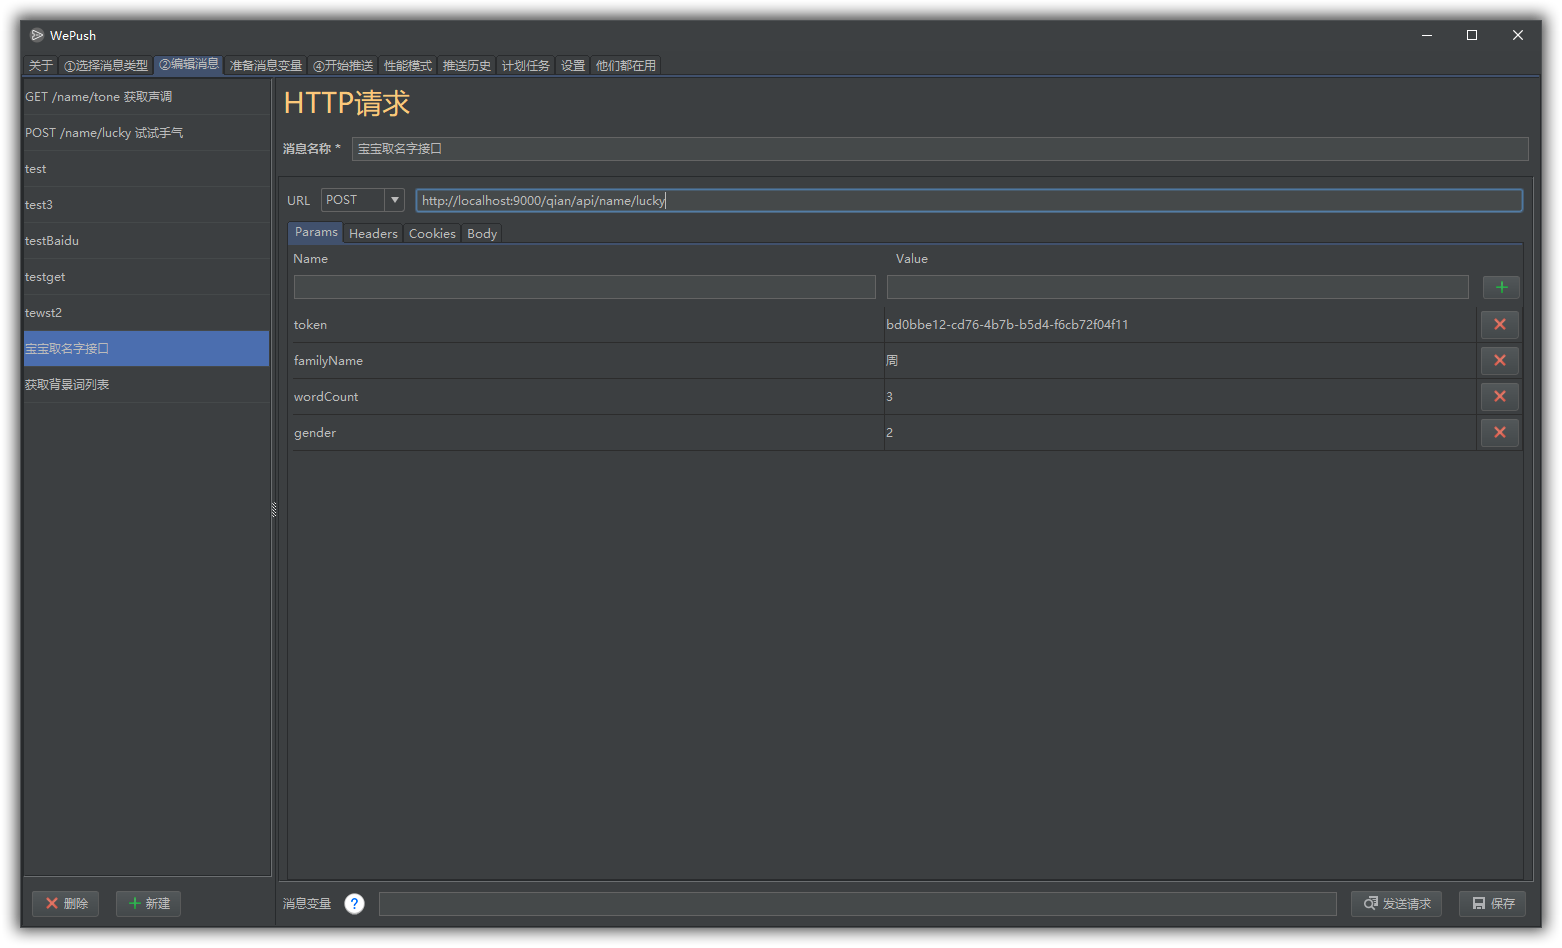Select the testBaidu message

pyautogui.click(x=146, y=241)
